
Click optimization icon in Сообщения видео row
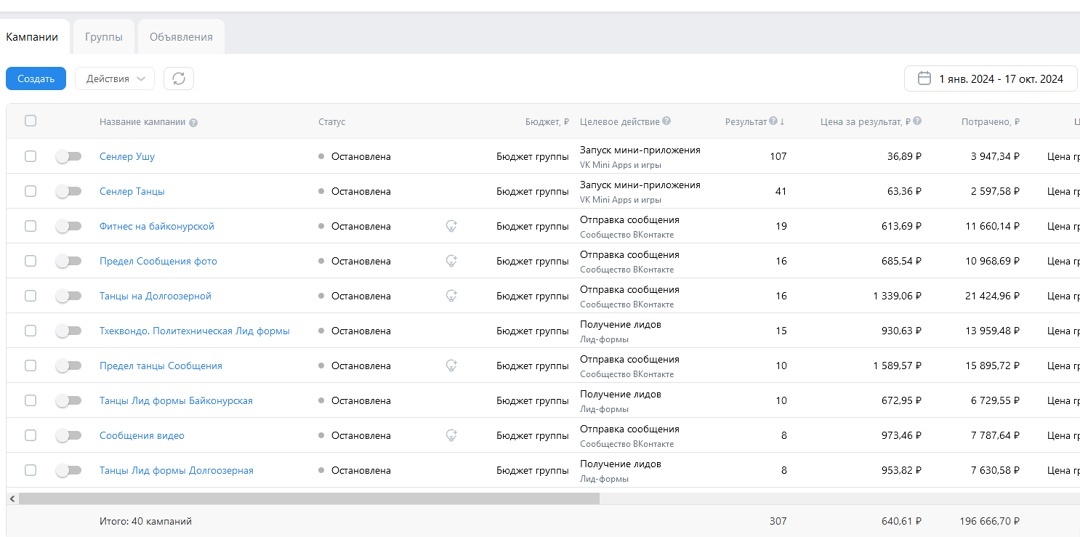point(451,436)
